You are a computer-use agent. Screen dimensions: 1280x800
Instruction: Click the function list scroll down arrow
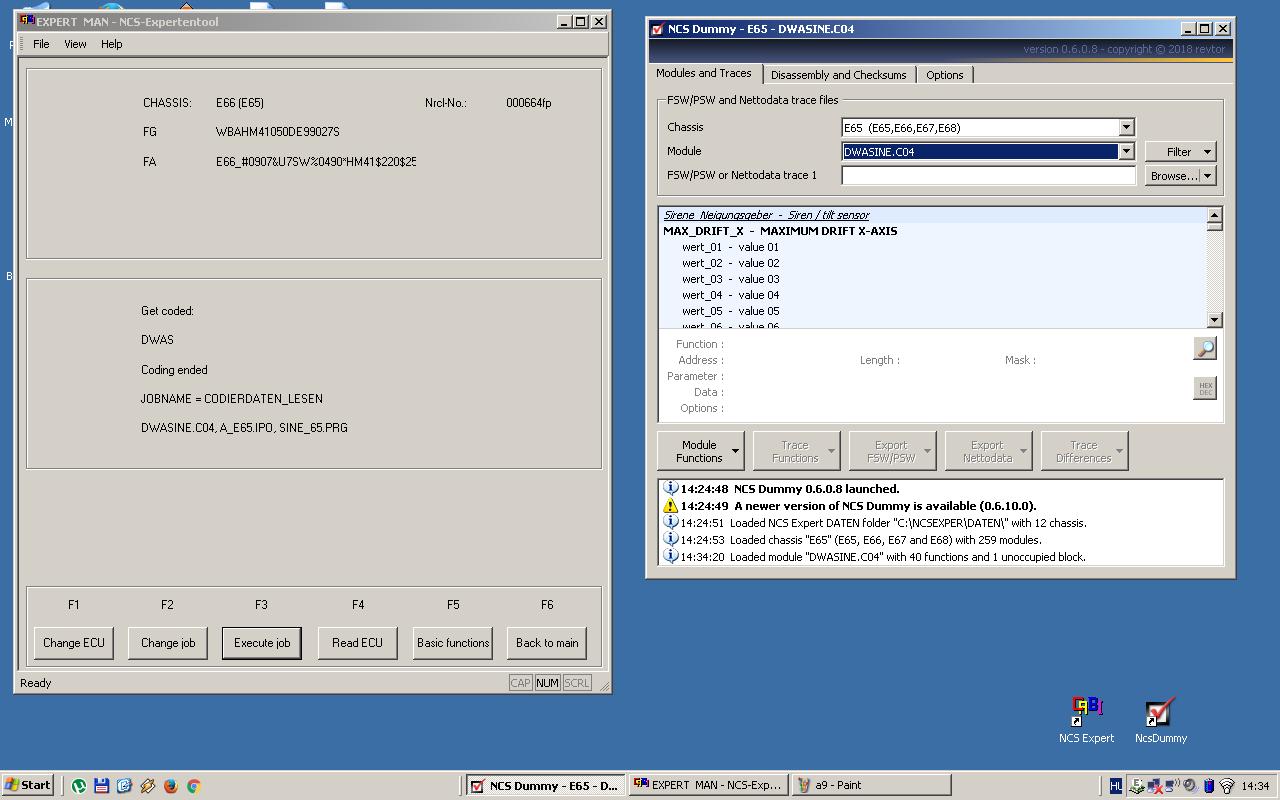[x=1214, y=320]
